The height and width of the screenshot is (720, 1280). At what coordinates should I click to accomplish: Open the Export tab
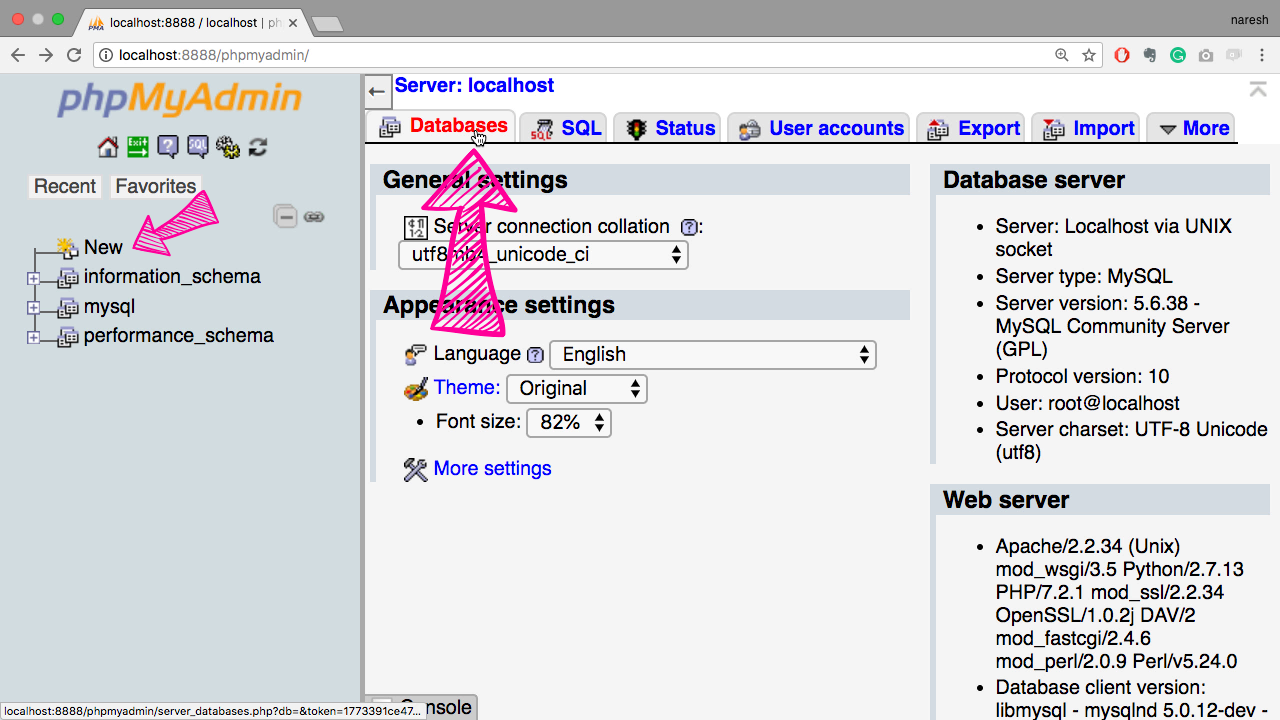(972, 128)
